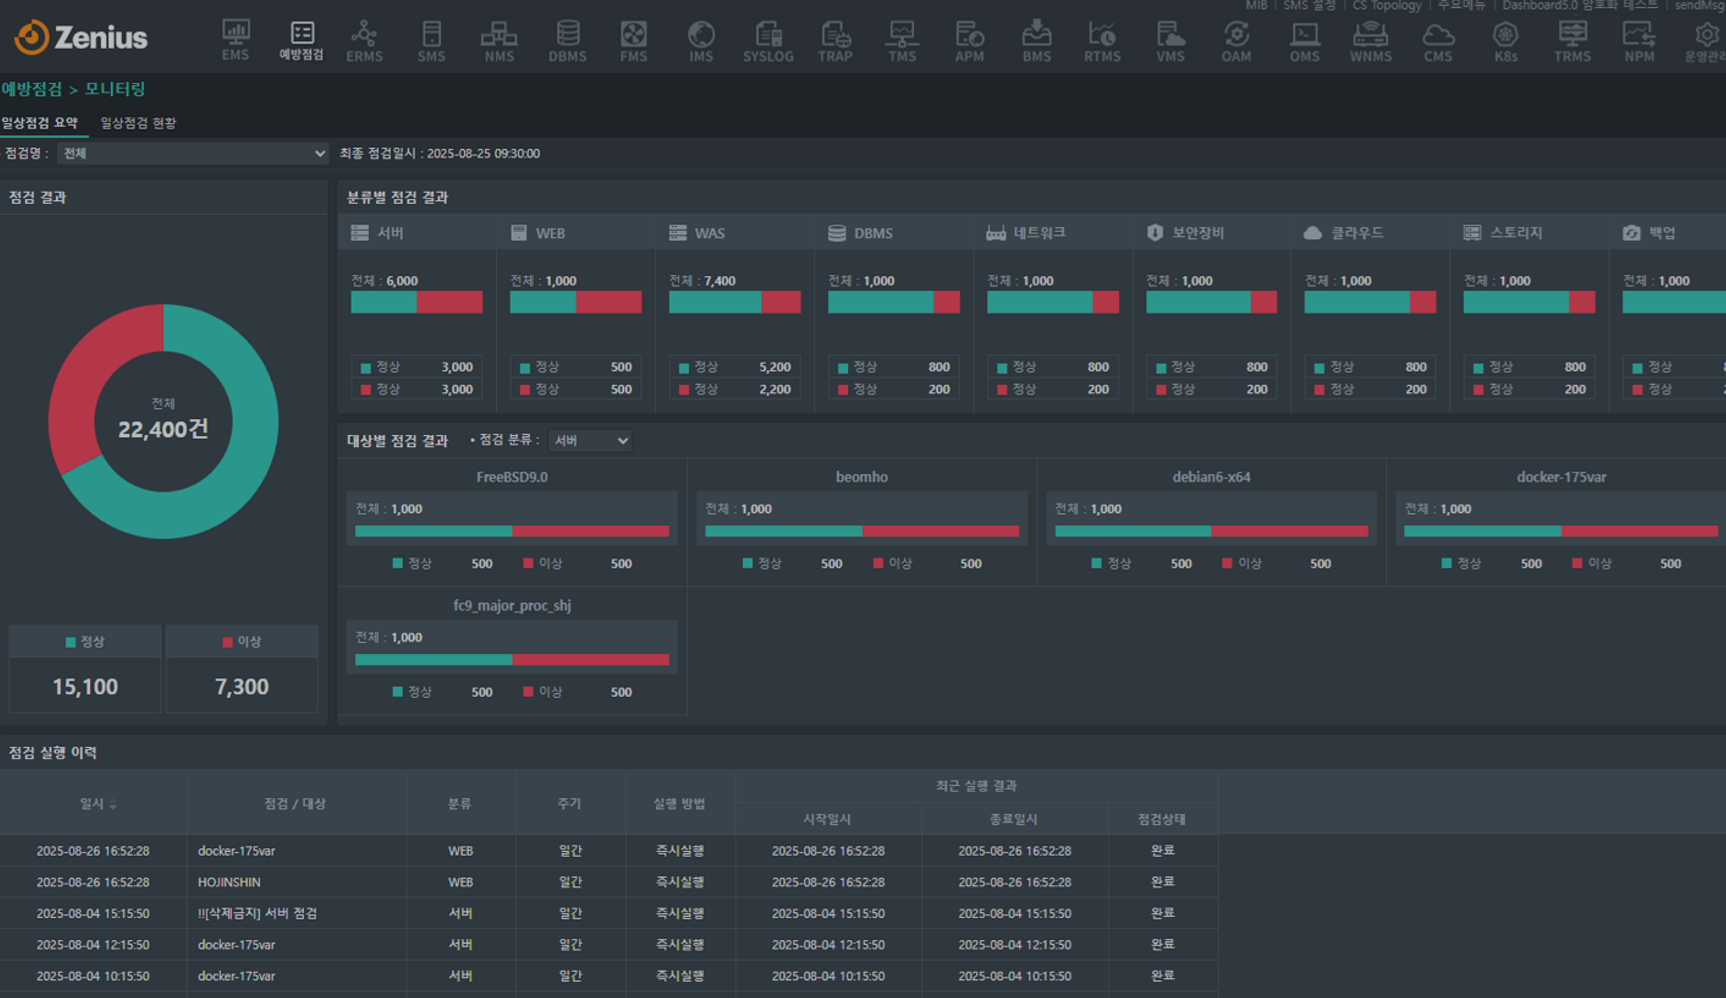Open the CMS cloud icon

point(1437,40)
